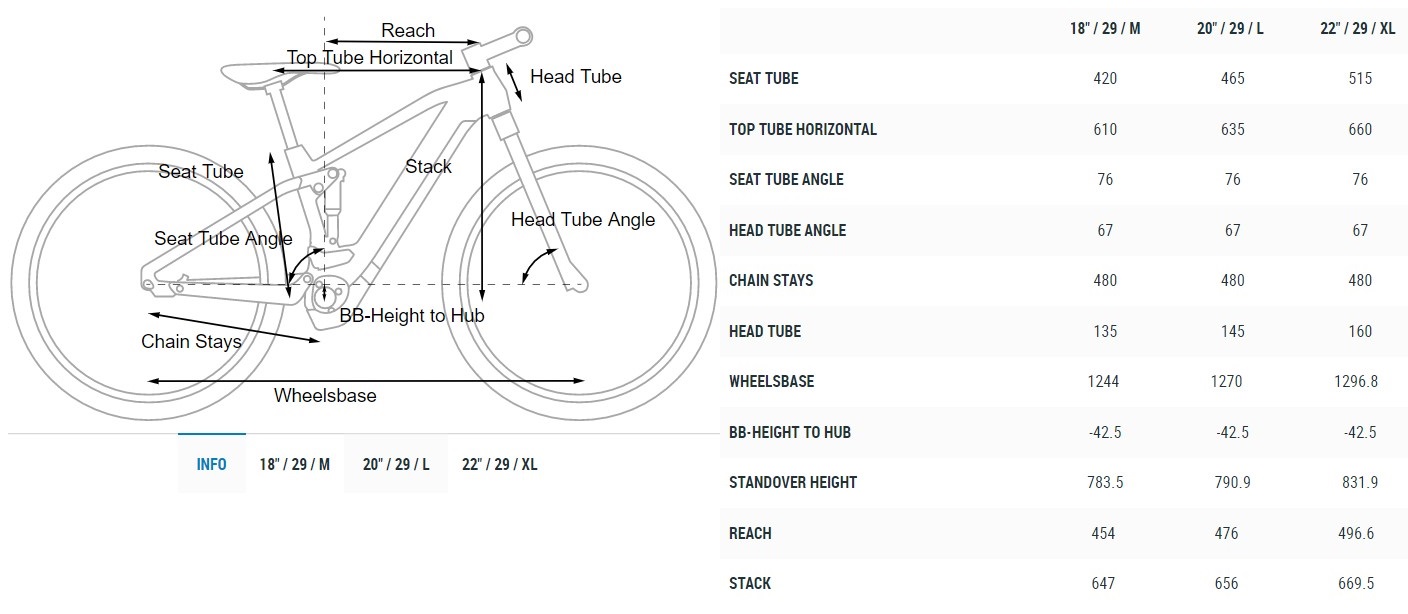Switch to the 18" / 29 / M tab
The width and height of the screenshot is (1408, 614).
[x=294, y=464]
